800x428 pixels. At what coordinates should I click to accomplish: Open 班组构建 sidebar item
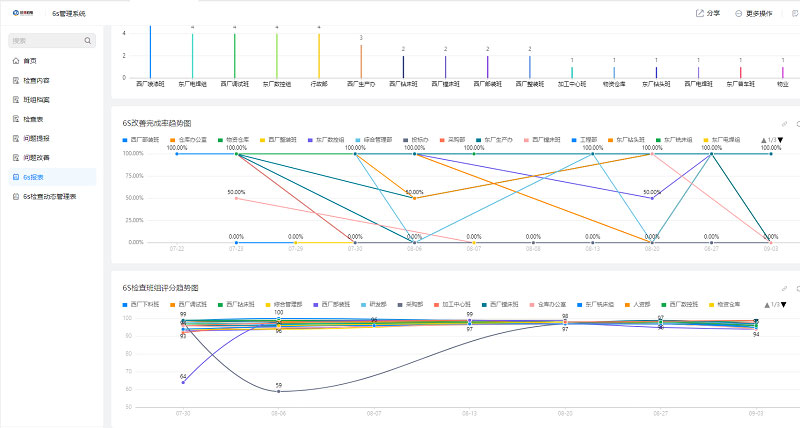(x=36, y=100)
